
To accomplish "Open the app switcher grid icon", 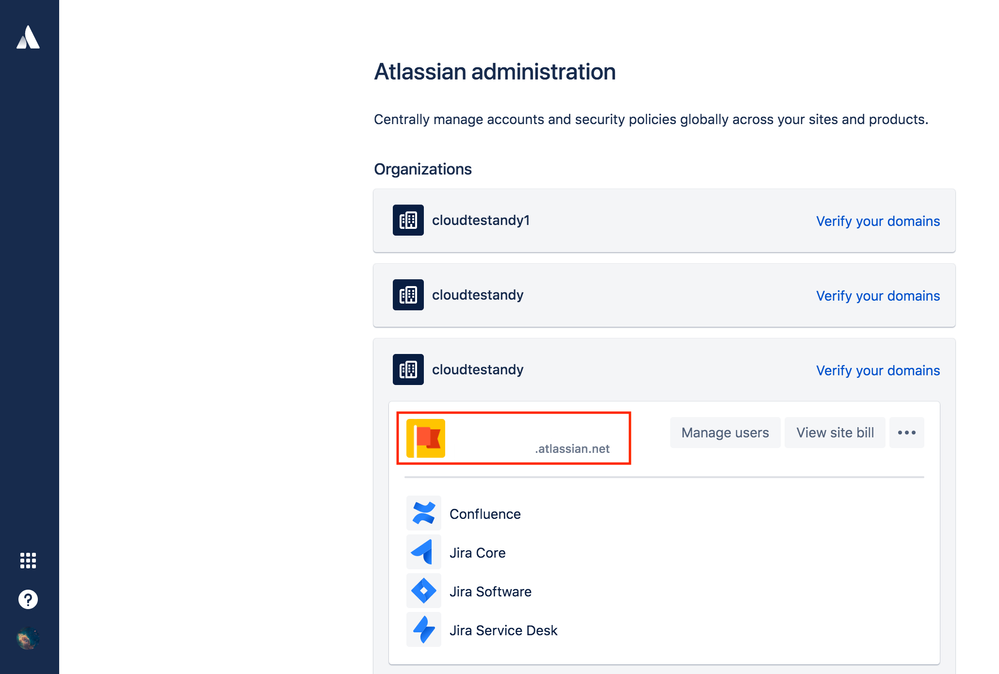I will tap(28, 561).
